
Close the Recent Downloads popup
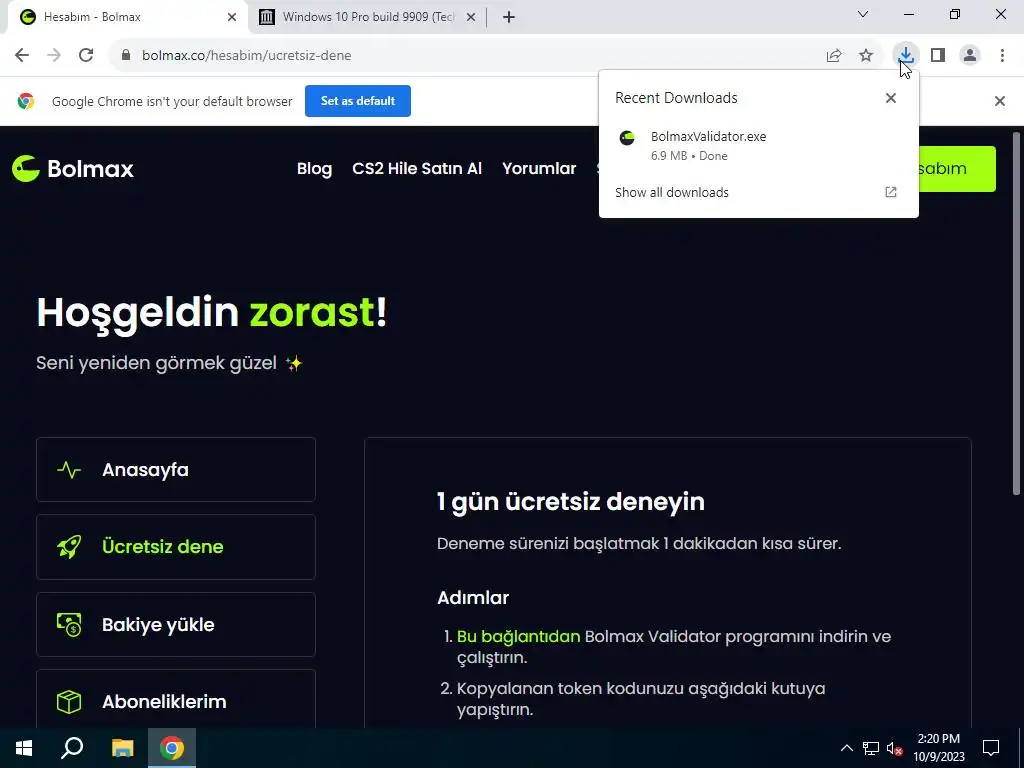click(891, 98)
